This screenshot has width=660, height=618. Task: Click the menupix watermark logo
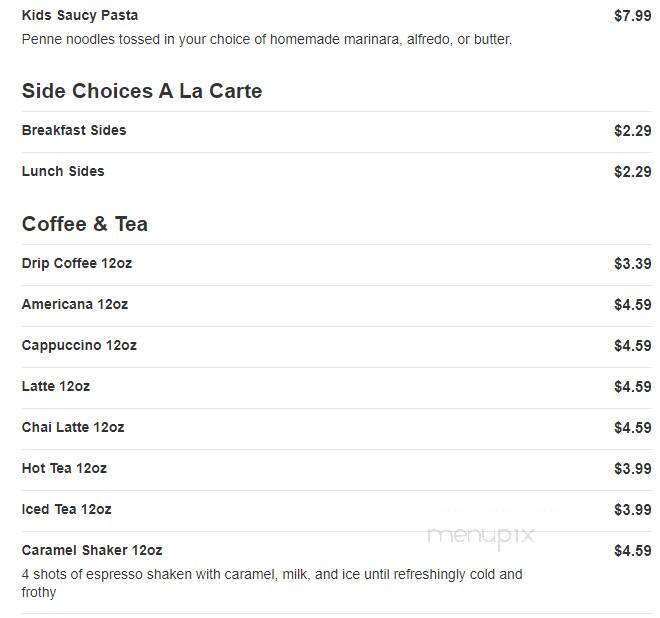point(481,537)
